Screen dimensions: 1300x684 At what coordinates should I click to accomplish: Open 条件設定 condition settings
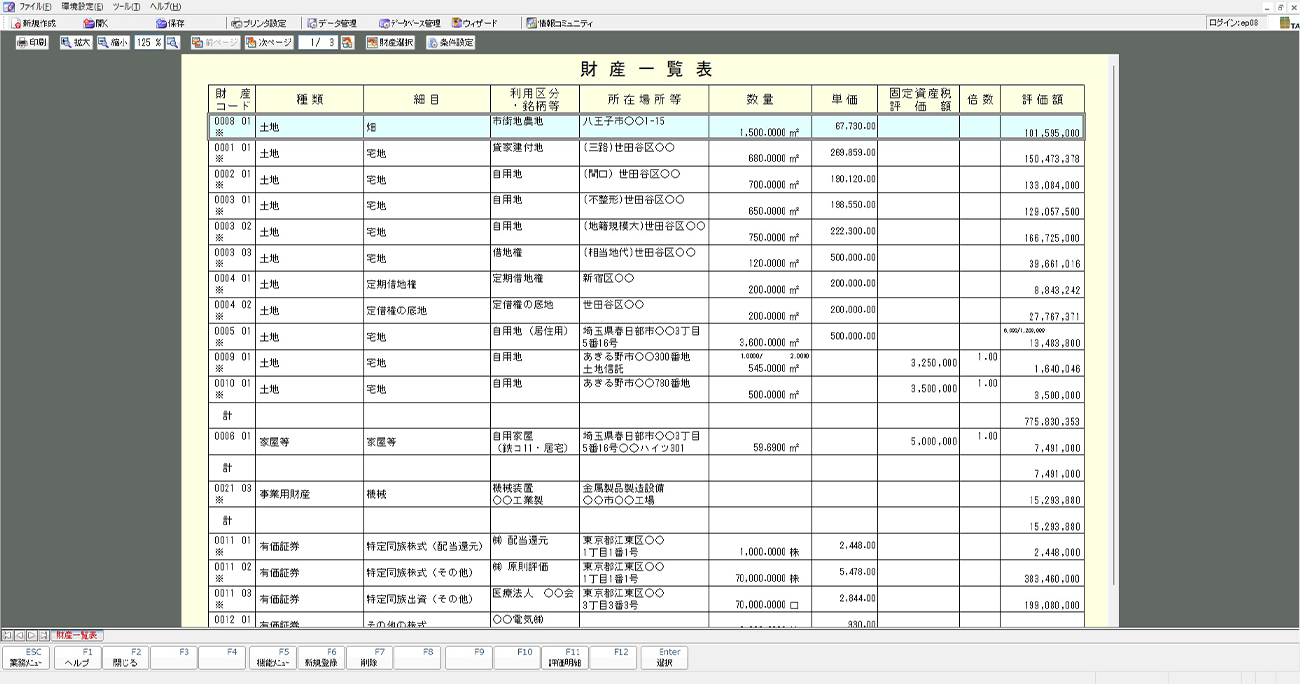click(450, 43)
